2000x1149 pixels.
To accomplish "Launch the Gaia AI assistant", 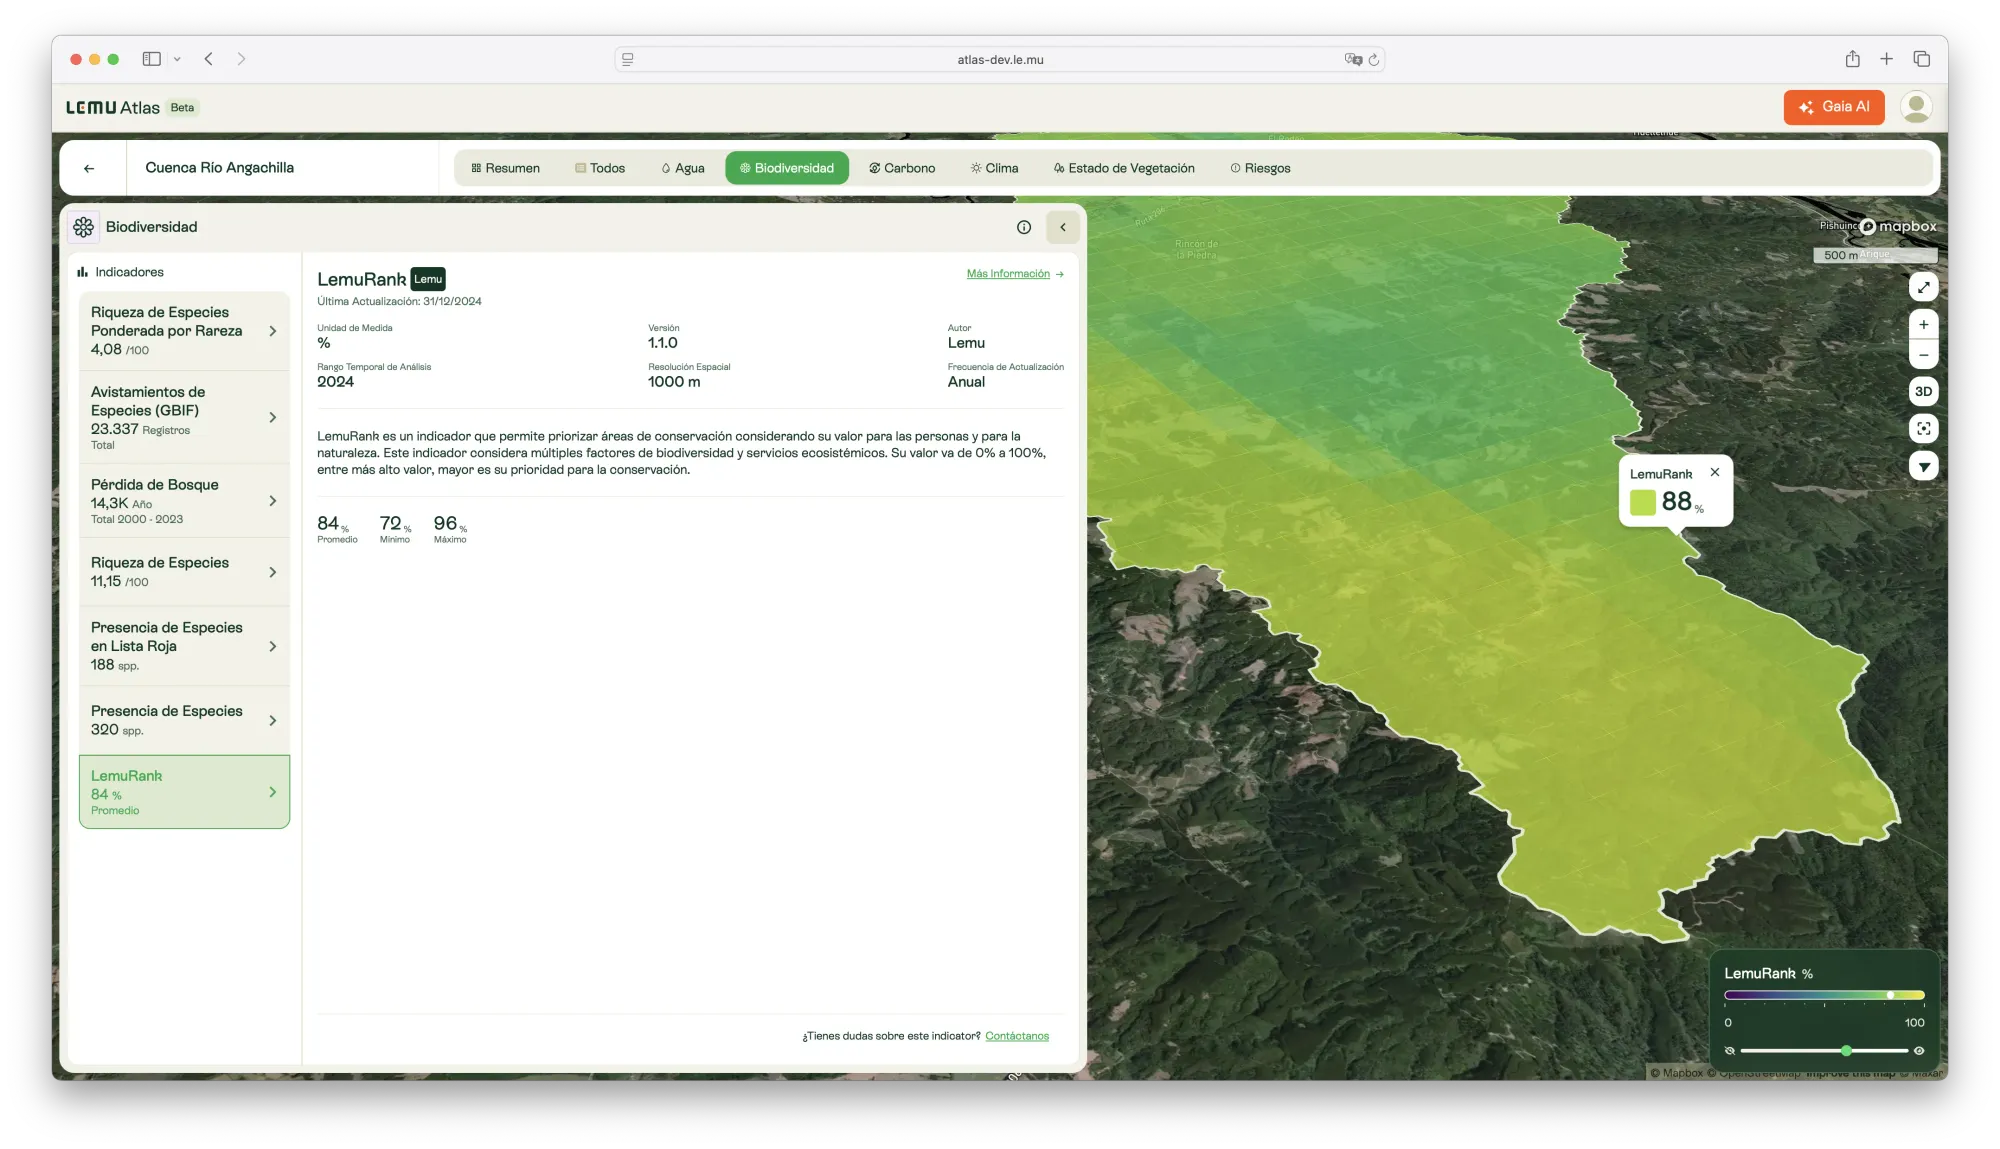I will [1833, 107].
